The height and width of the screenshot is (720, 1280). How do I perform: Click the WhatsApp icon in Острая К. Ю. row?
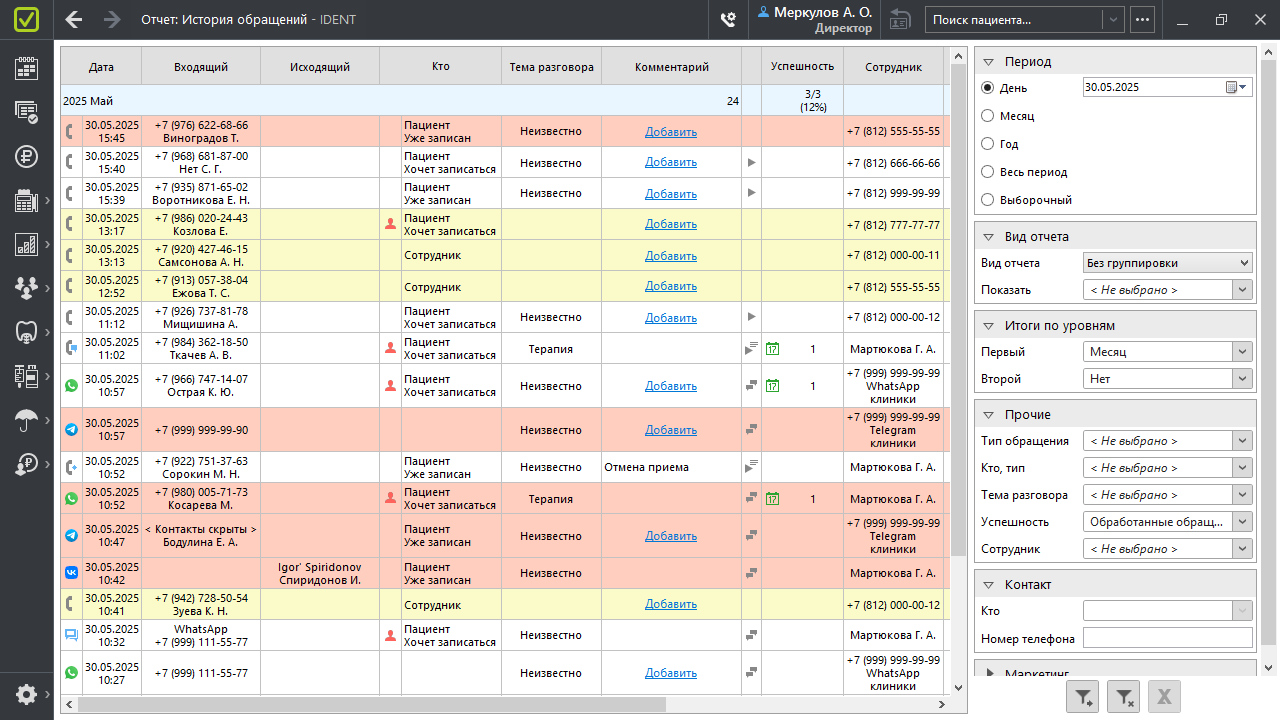click(x=71, y=386)
